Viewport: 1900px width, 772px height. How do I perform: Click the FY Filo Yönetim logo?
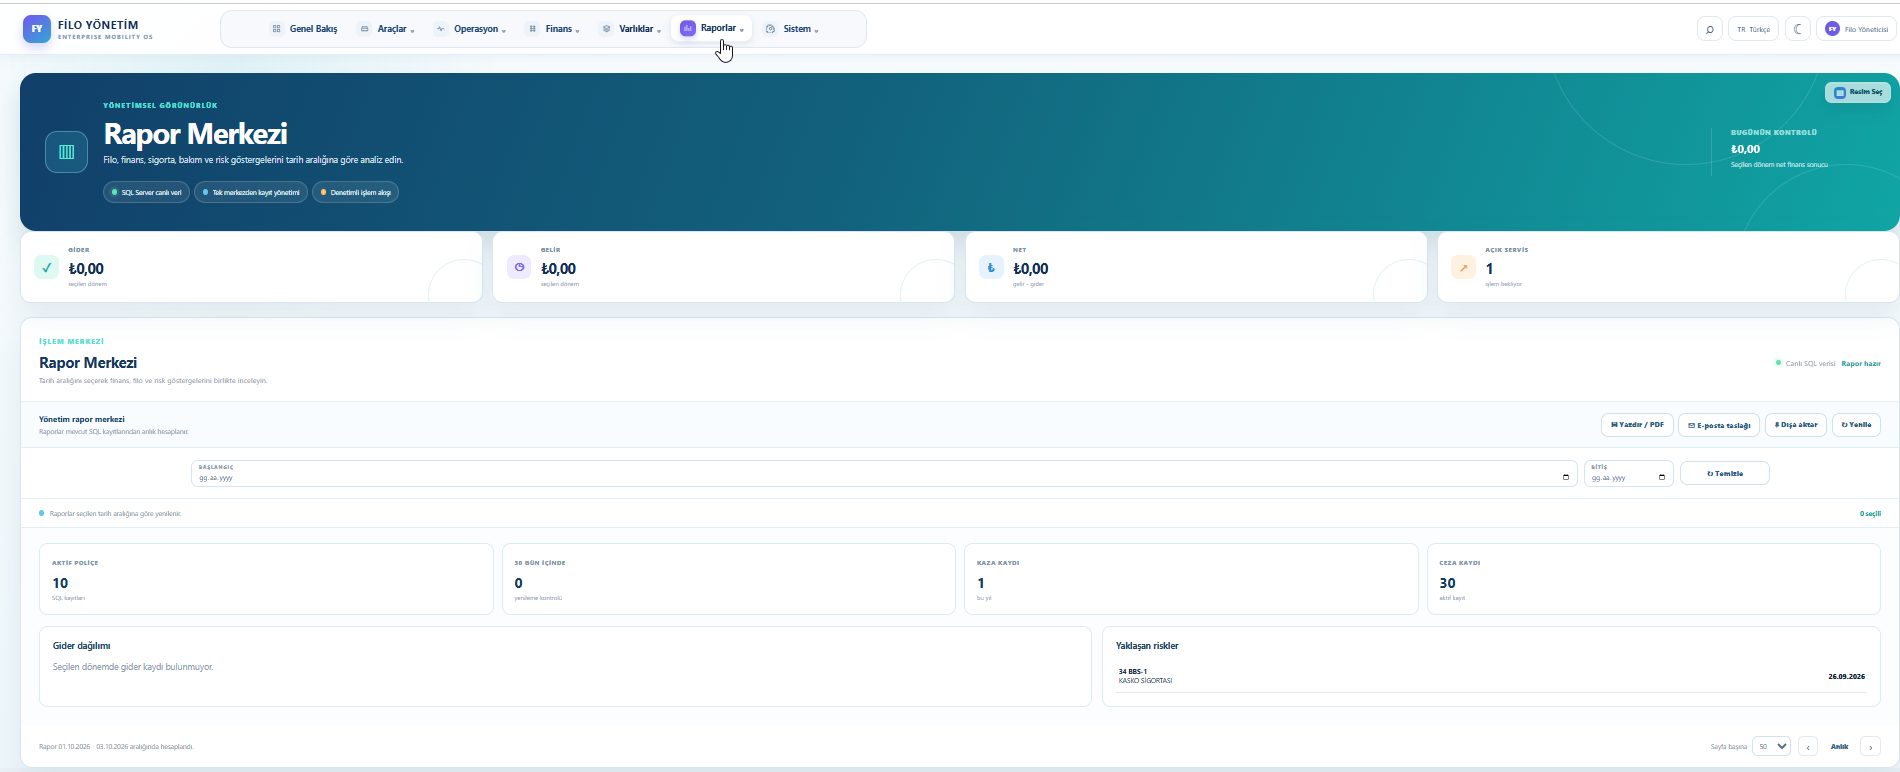(37, 29)
